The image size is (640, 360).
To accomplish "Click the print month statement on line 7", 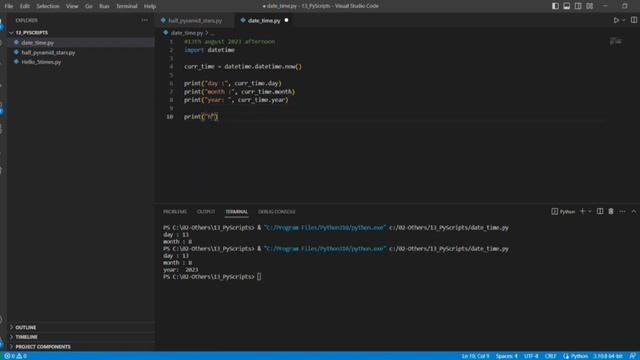I will click(x=239, y=92).
